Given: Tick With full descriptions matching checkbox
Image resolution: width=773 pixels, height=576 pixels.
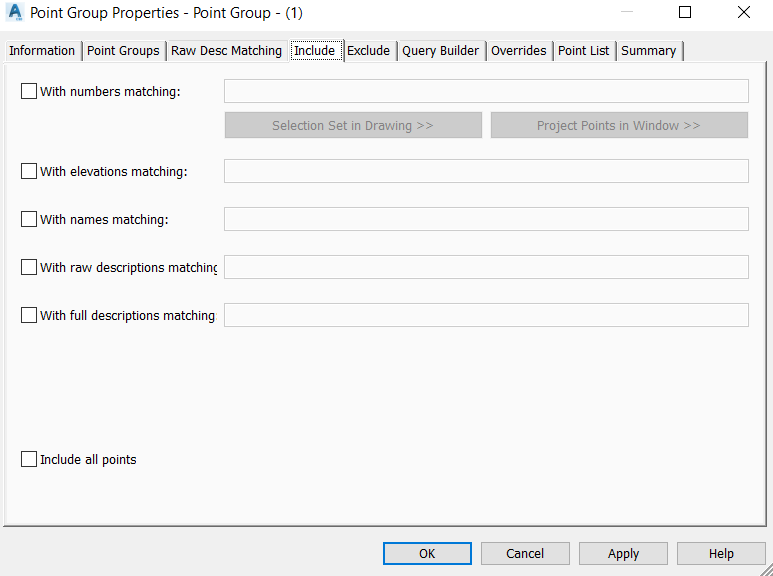Looking at the screenshot, I should pos(29,315).
